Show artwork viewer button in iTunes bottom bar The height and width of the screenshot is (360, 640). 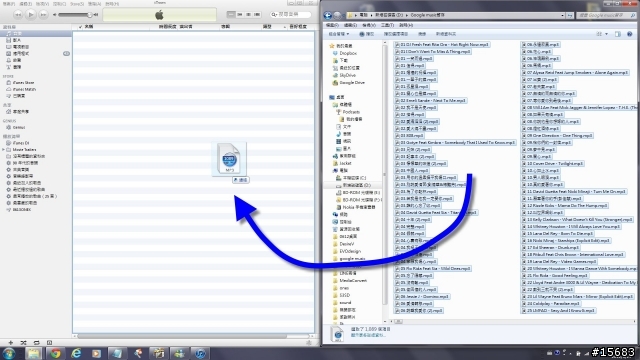49,342
